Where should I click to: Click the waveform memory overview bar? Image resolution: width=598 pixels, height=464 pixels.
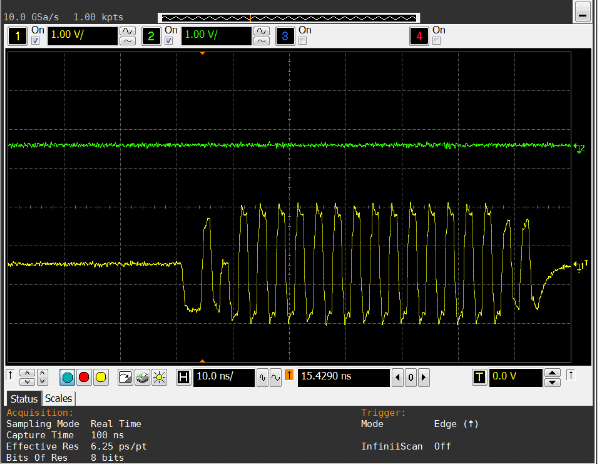click(289, 18)
